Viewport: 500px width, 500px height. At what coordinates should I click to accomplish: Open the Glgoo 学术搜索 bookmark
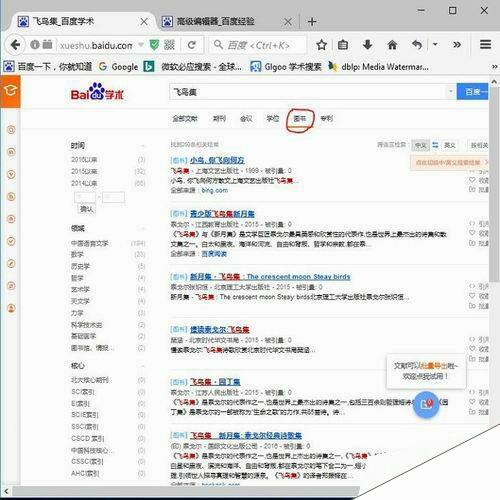pos(286,67)
